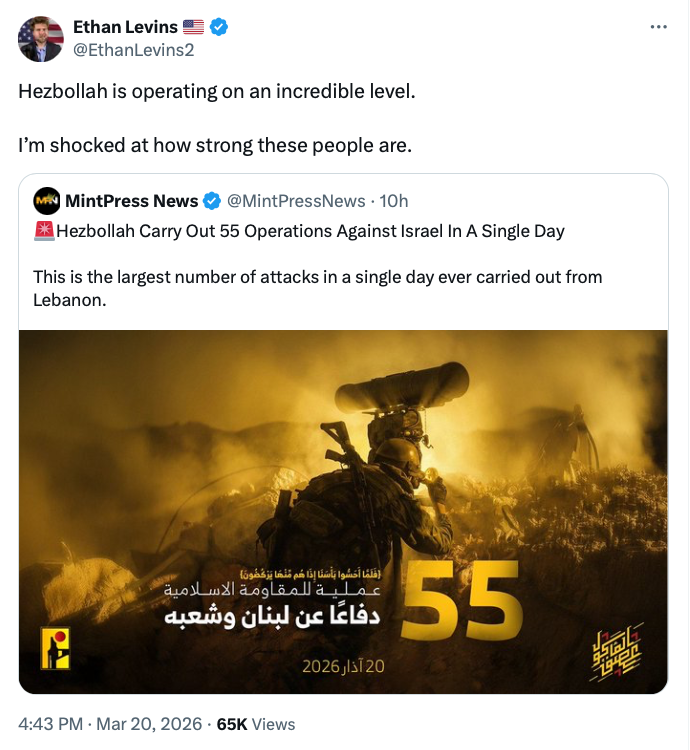Viewport: 690px width, 750px height.
Task: Go to the MintPress News profile name
Action: (131, 201)
